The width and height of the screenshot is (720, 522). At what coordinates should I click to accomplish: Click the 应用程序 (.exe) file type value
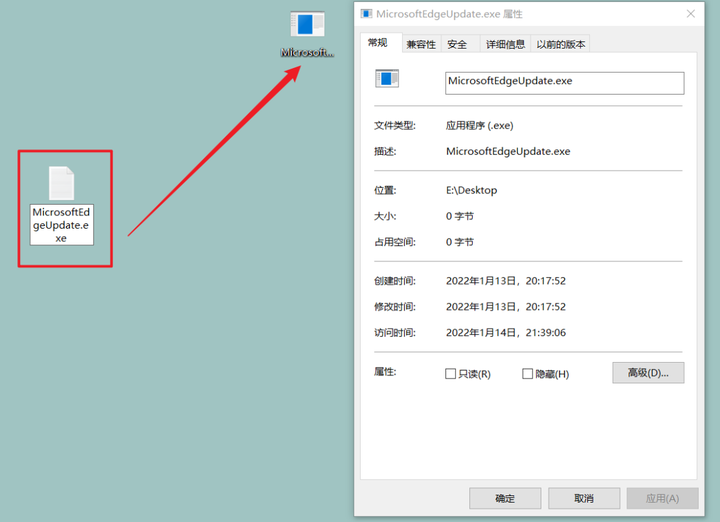pyautogui.click(x=479, y=125)
